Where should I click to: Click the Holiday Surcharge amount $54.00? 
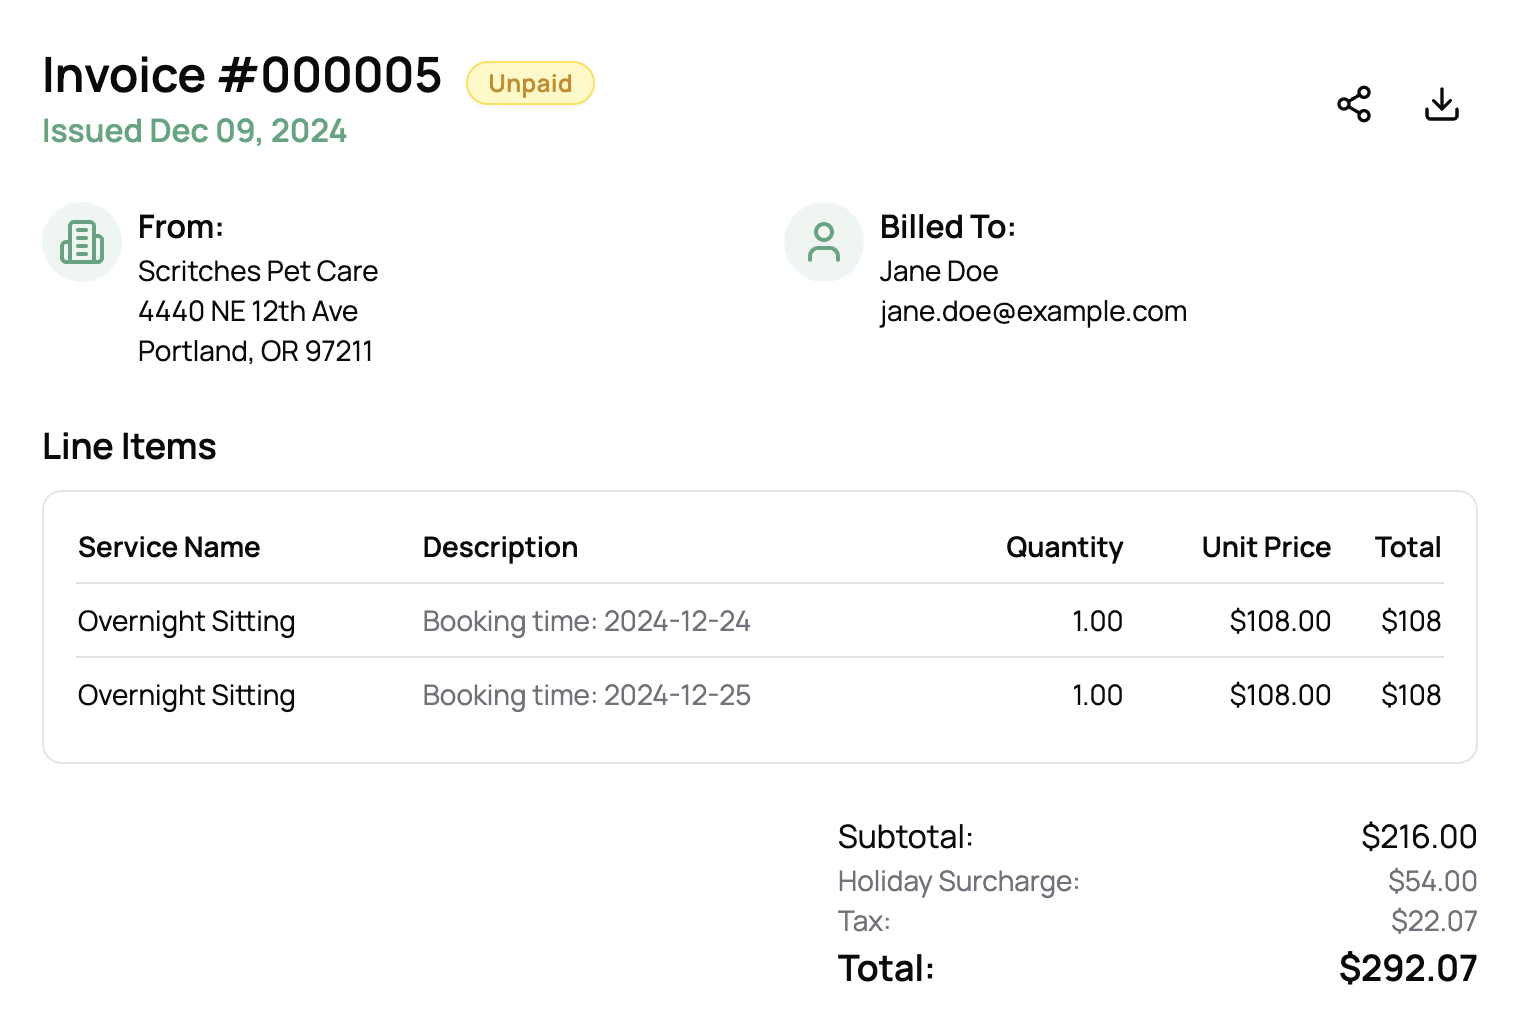1432,881
